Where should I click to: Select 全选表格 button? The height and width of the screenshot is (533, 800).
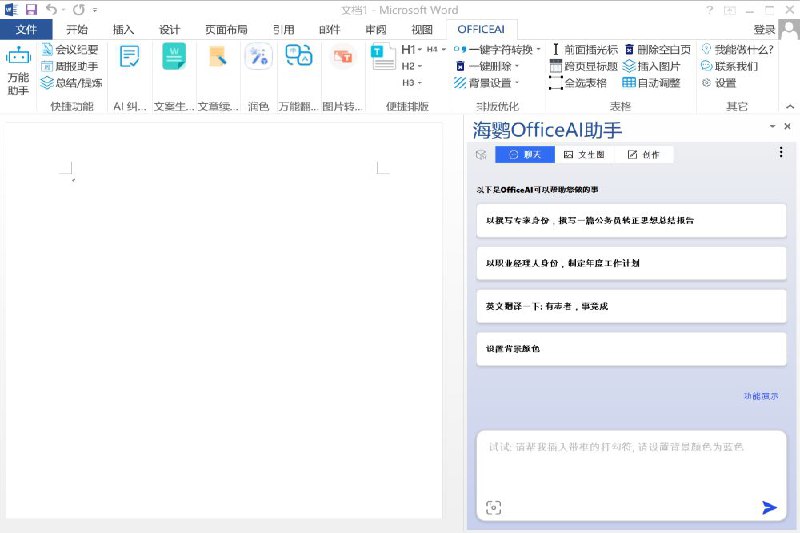(578, 83)
